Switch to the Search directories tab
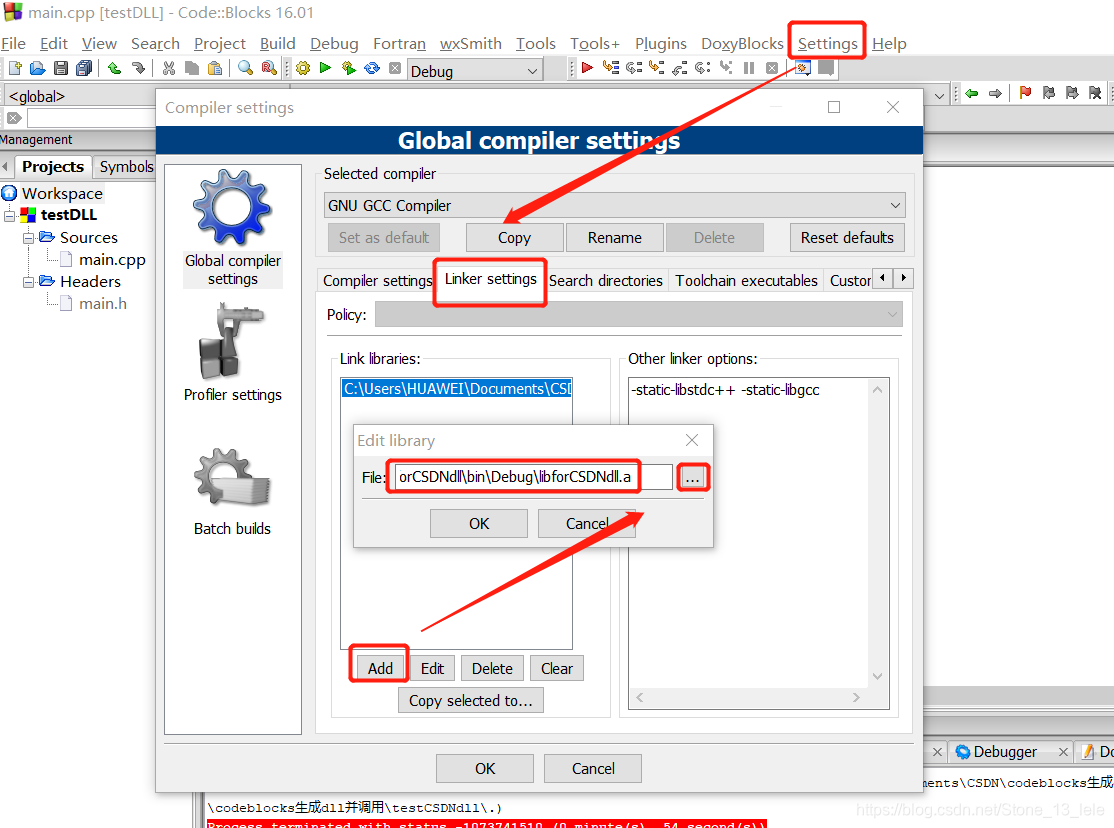 tap(605, 281)
